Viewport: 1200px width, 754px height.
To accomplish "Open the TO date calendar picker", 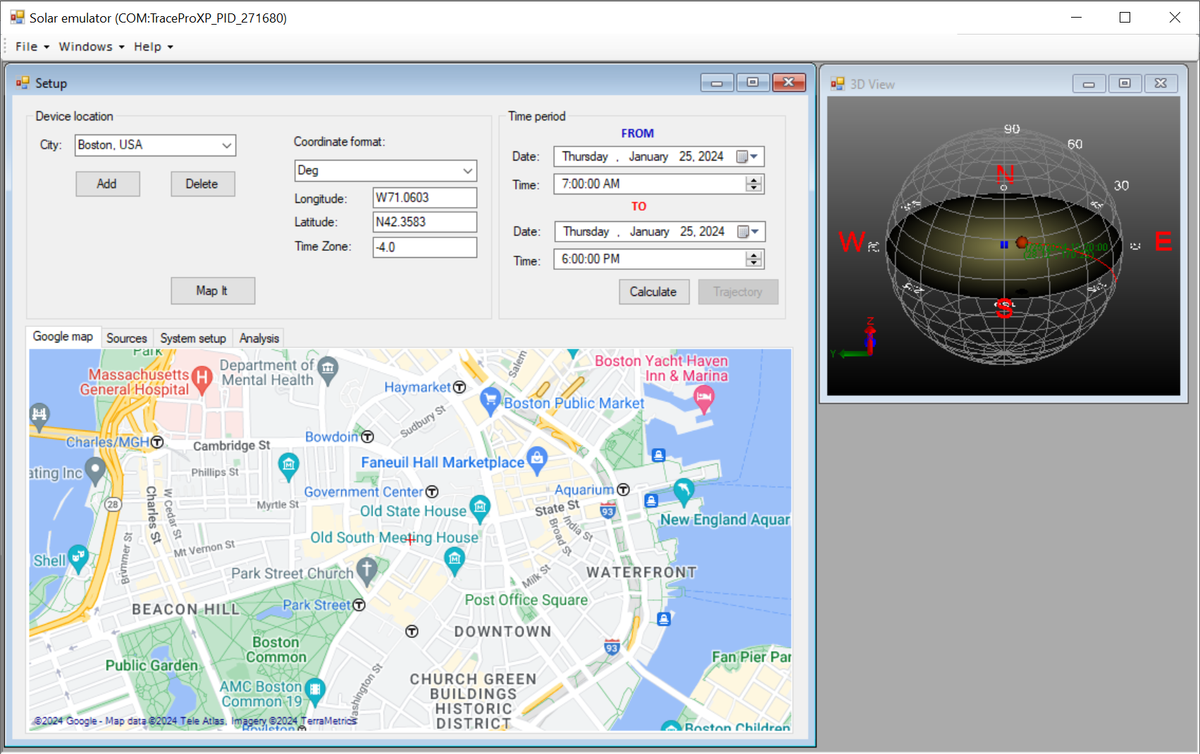I will pyautogui.click(x=748, y=232).
